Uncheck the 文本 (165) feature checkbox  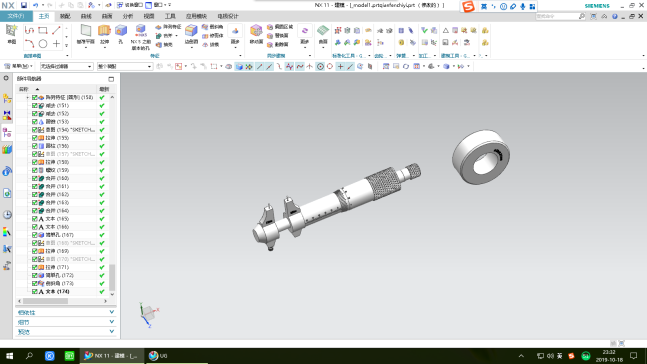pos(35,219)
